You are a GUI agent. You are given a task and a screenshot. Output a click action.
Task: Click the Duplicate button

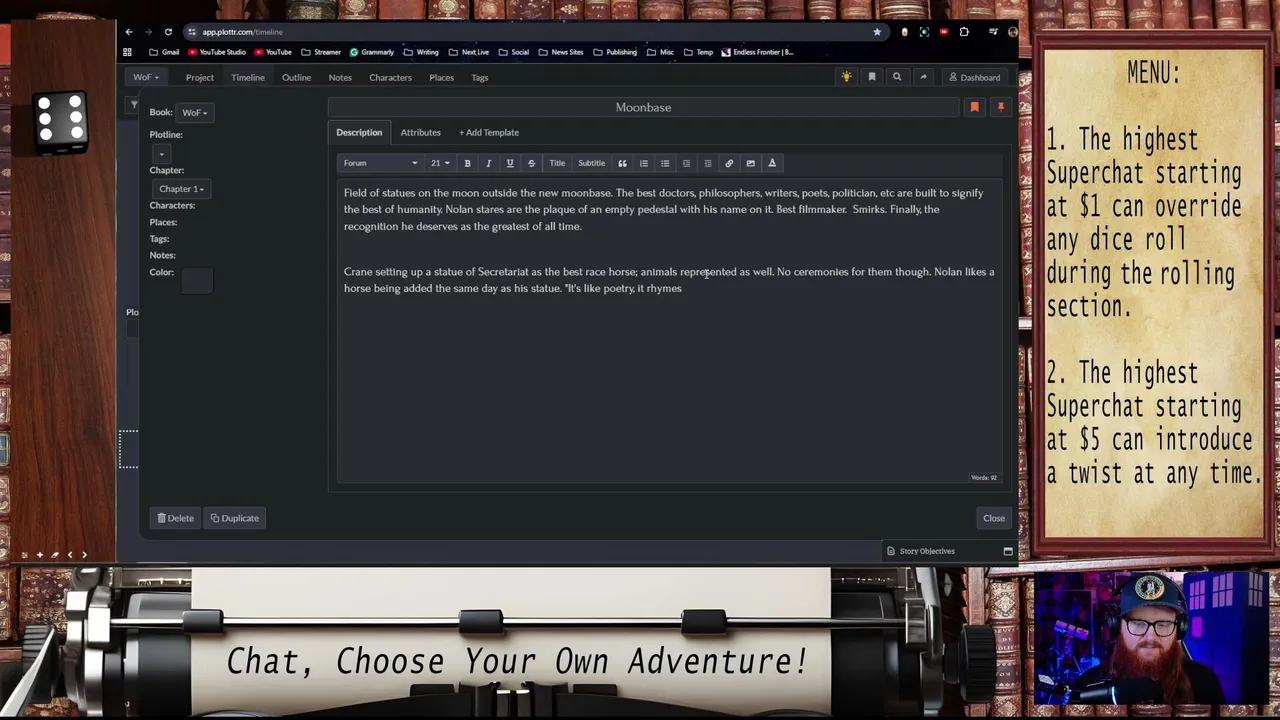click(235, 518)
